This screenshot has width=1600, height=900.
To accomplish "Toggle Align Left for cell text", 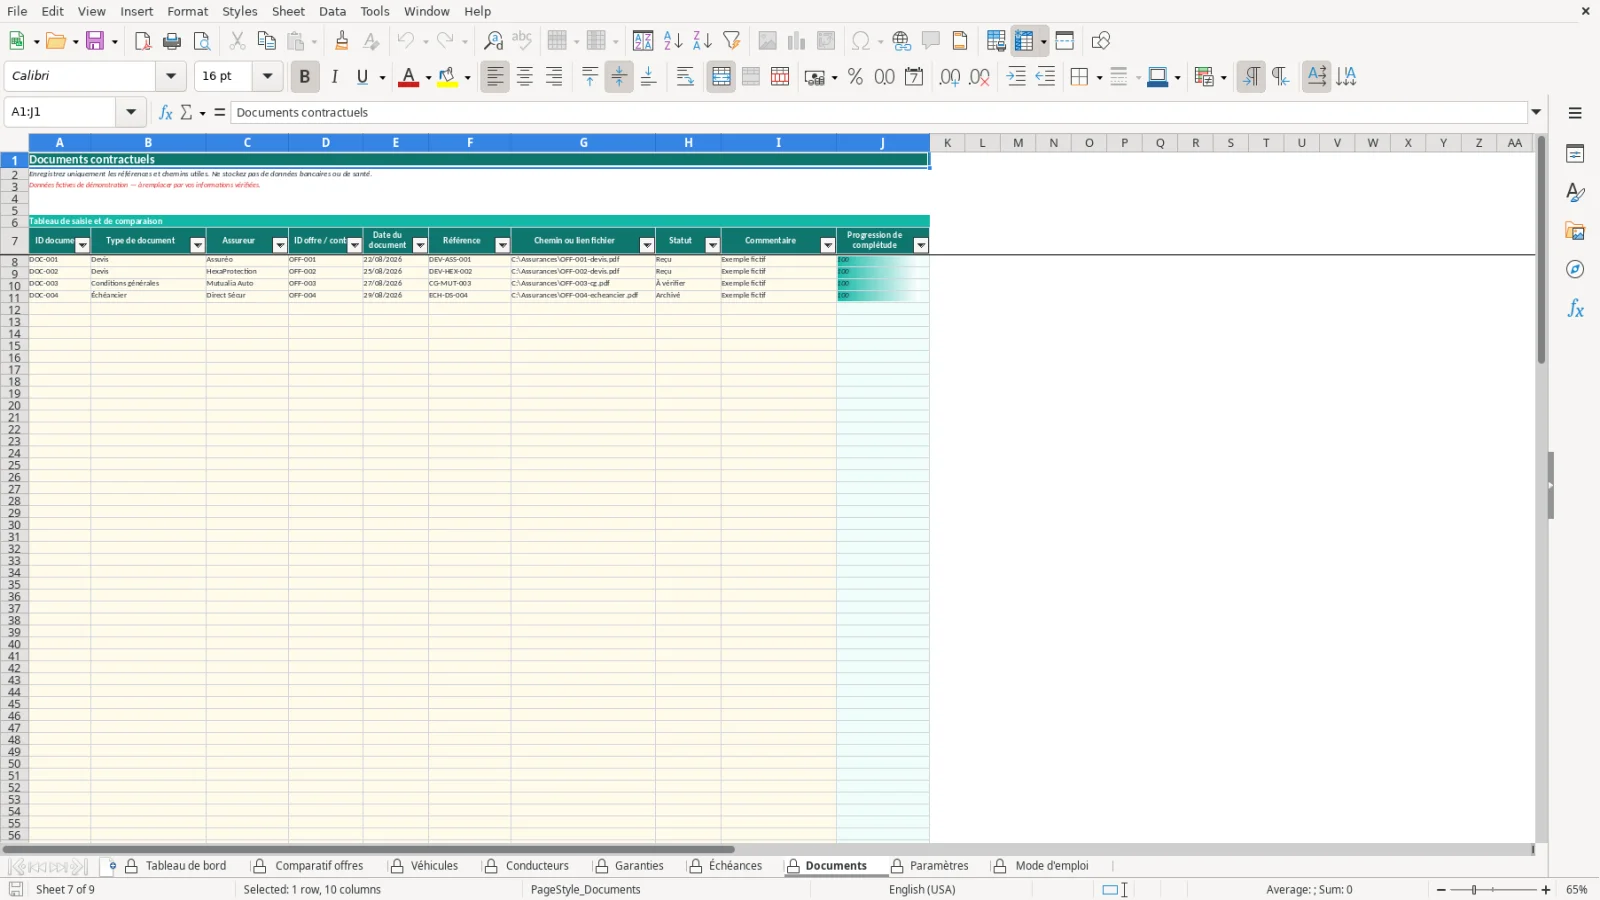I will coord(495,77).
